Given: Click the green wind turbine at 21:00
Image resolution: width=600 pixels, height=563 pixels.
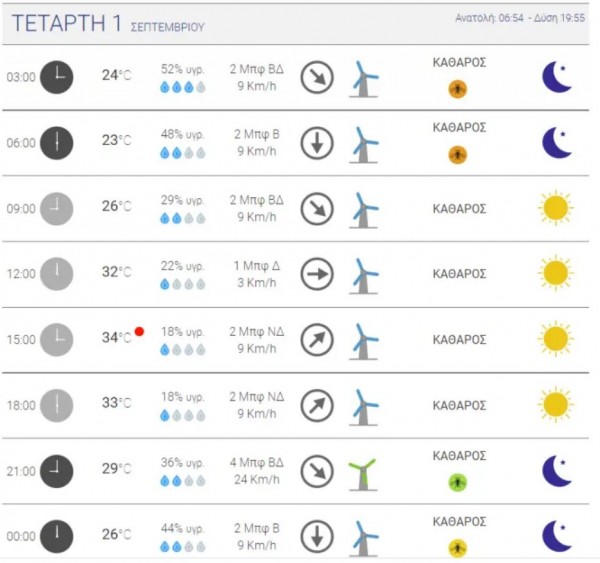Looking at the screenshot, I should click(363, 471).
